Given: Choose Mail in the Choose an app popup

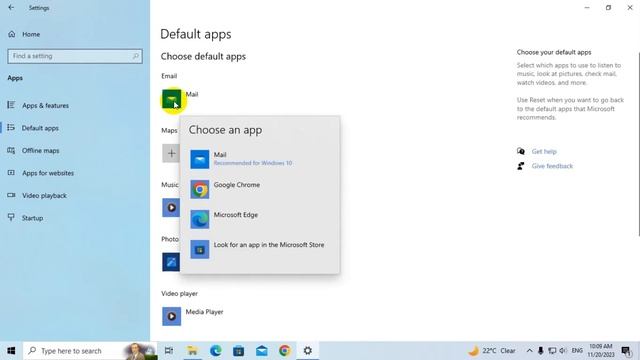Looking at the screenshot, I should 260,159.
